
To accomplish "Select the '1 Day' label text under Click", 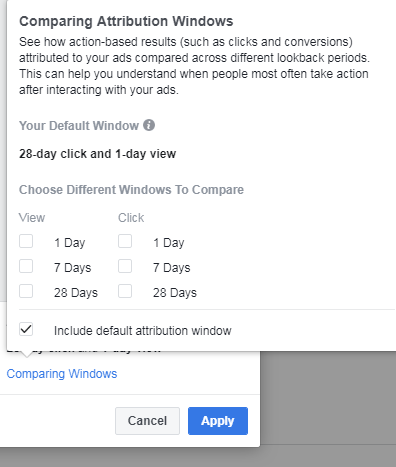I will click(x=169, y=243).
